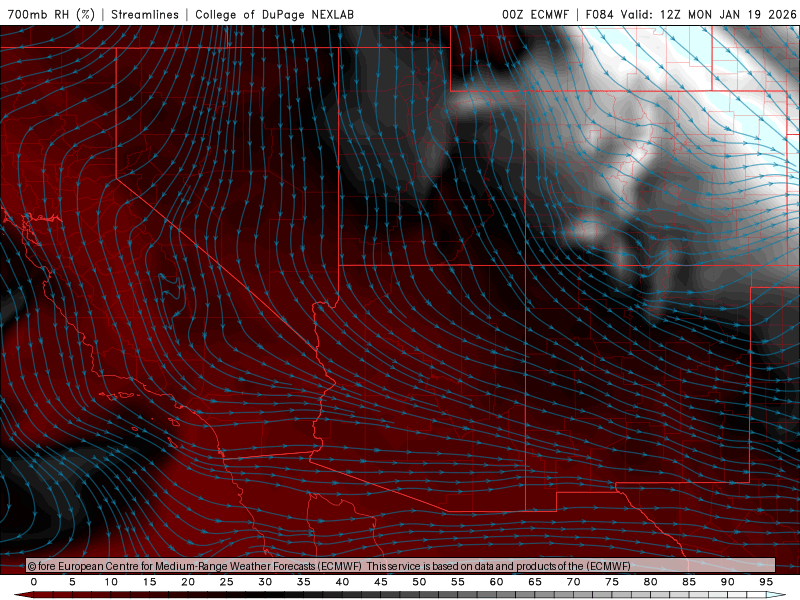This screenshot has width=800, height=600.
Task: Click the 40 label on the colorbar
Action: point(342,582)
